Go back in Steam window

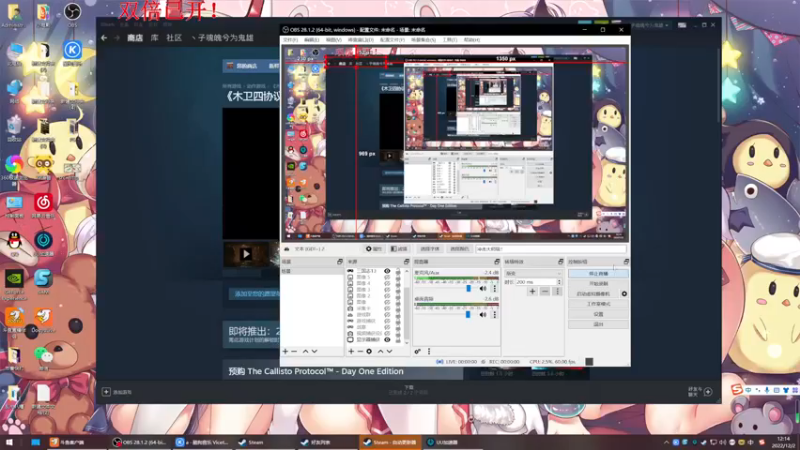[x=104, y=38]
